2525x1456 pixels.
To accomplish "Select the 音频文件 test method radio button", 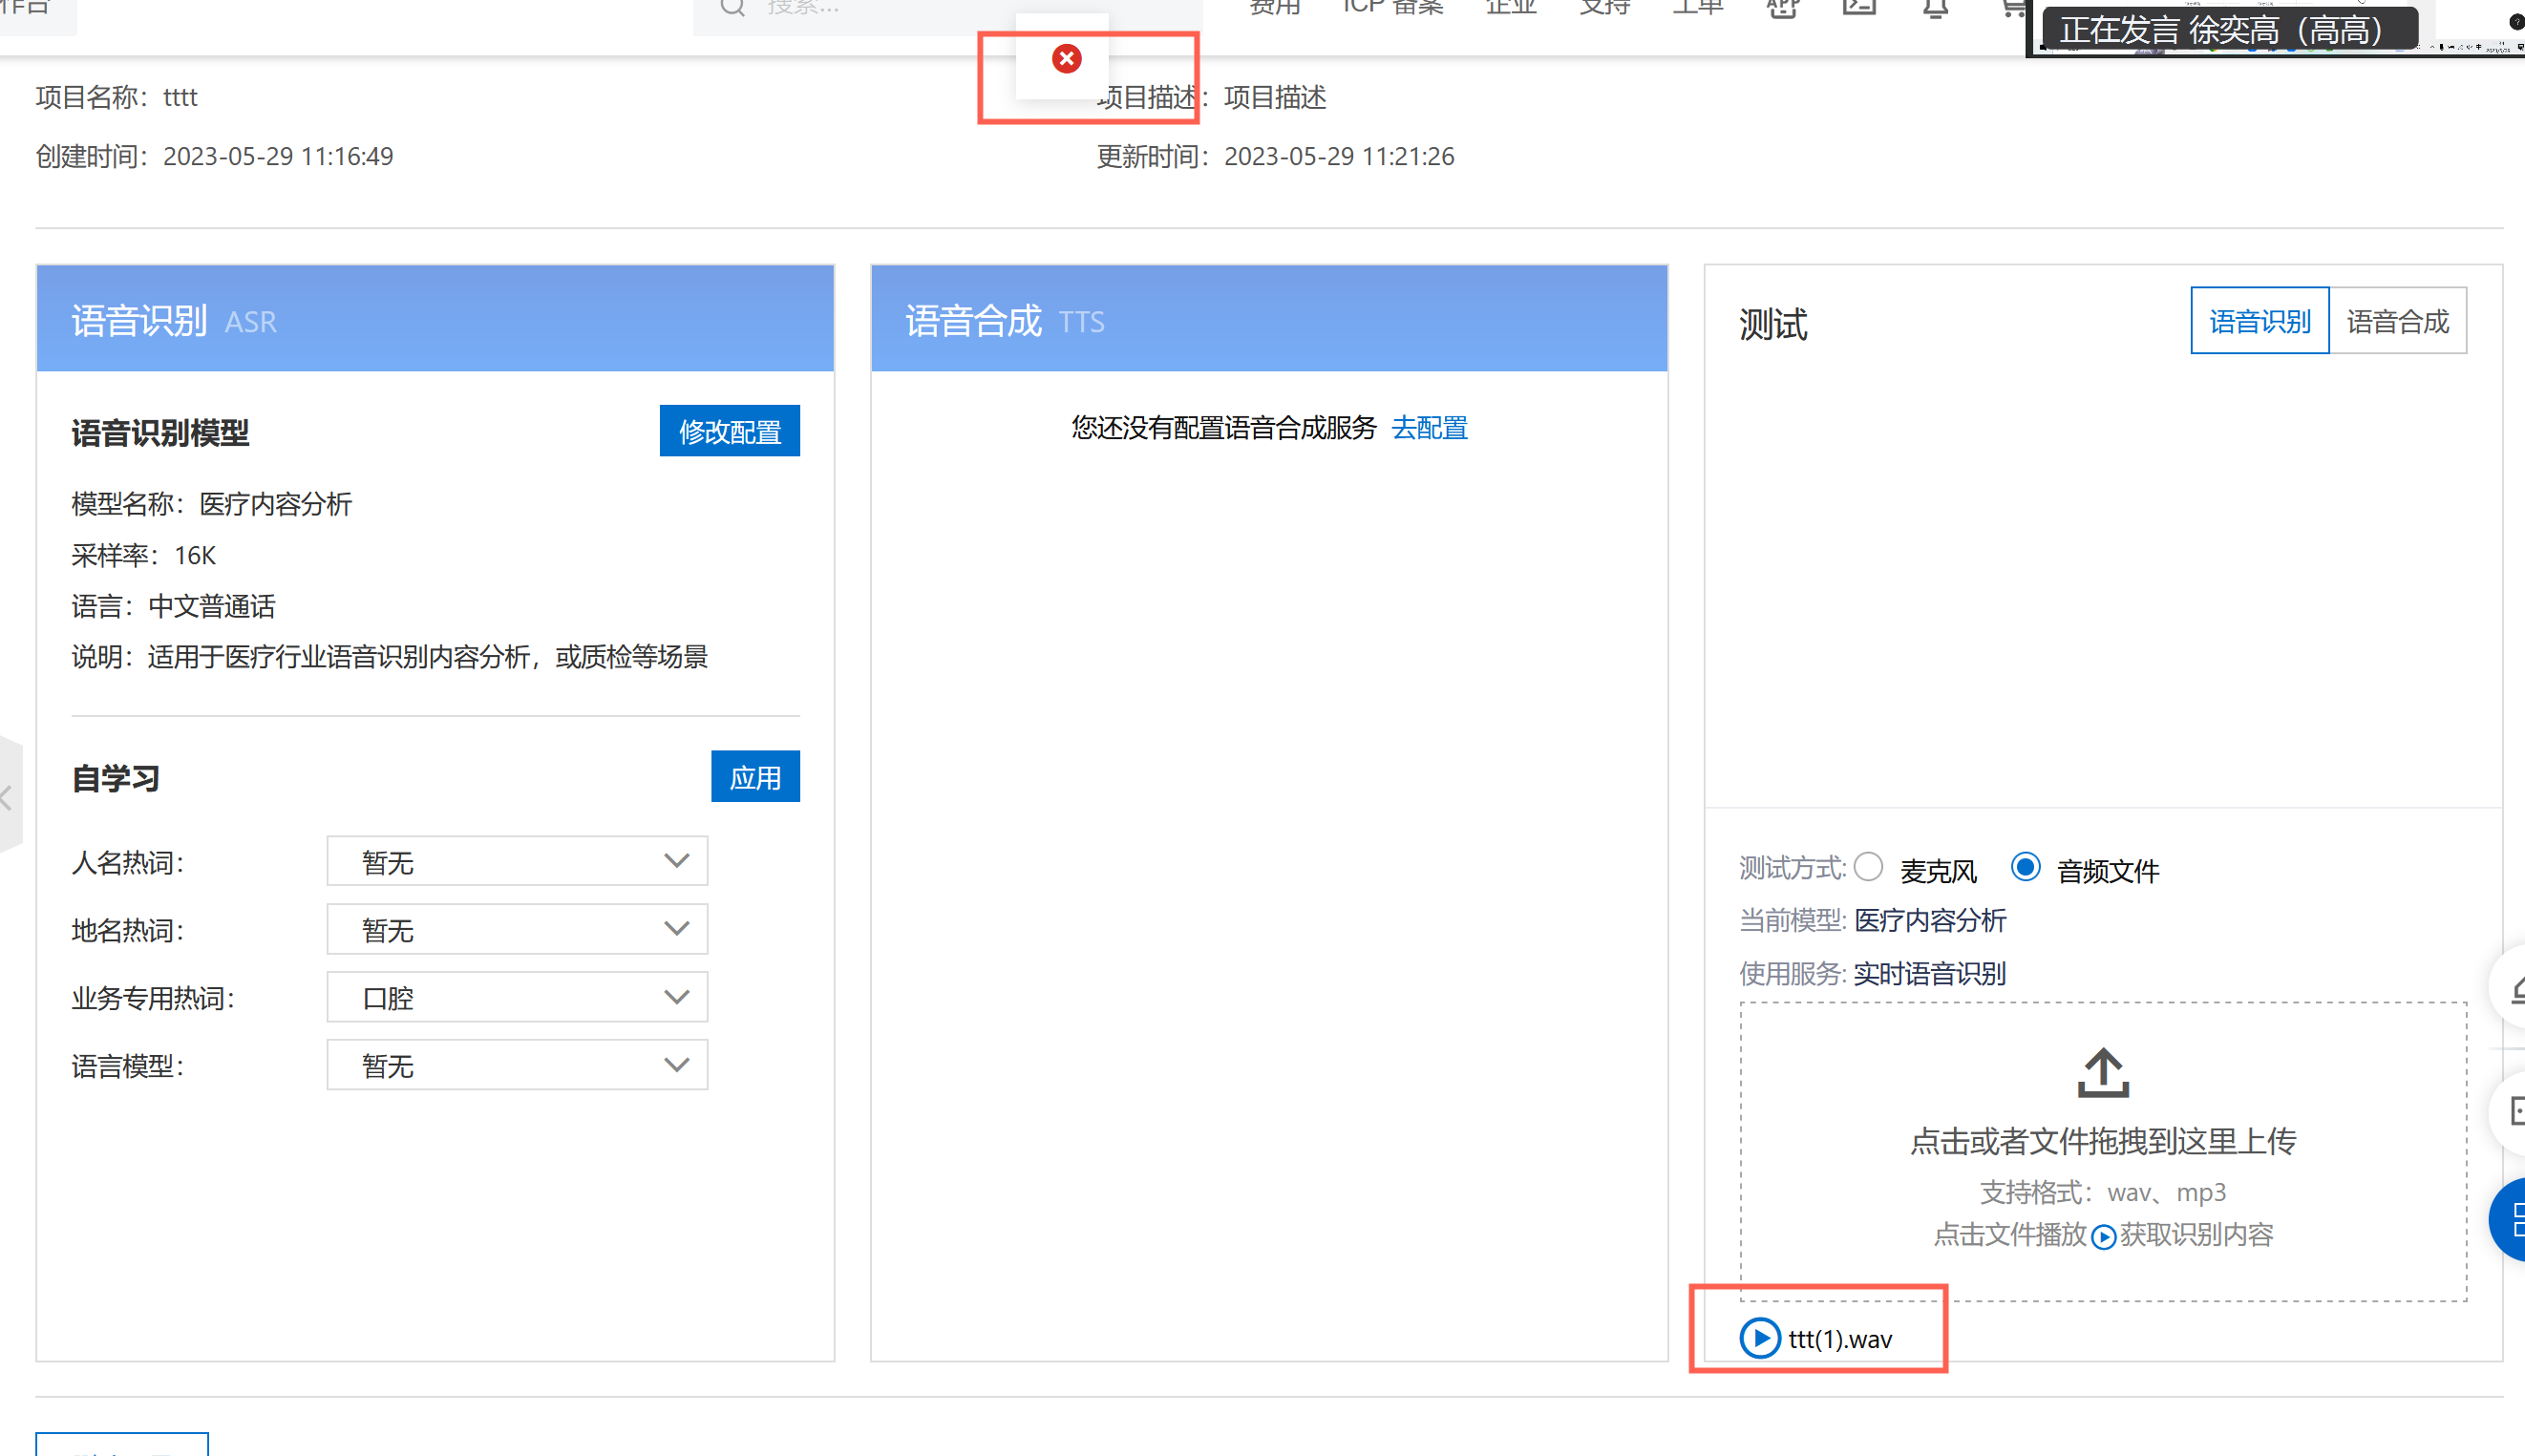I will tap(2025, 868).
